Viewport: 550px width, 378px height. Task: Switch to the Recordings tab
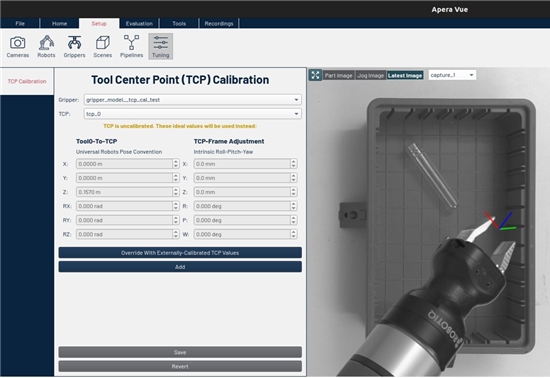(219, 23)
